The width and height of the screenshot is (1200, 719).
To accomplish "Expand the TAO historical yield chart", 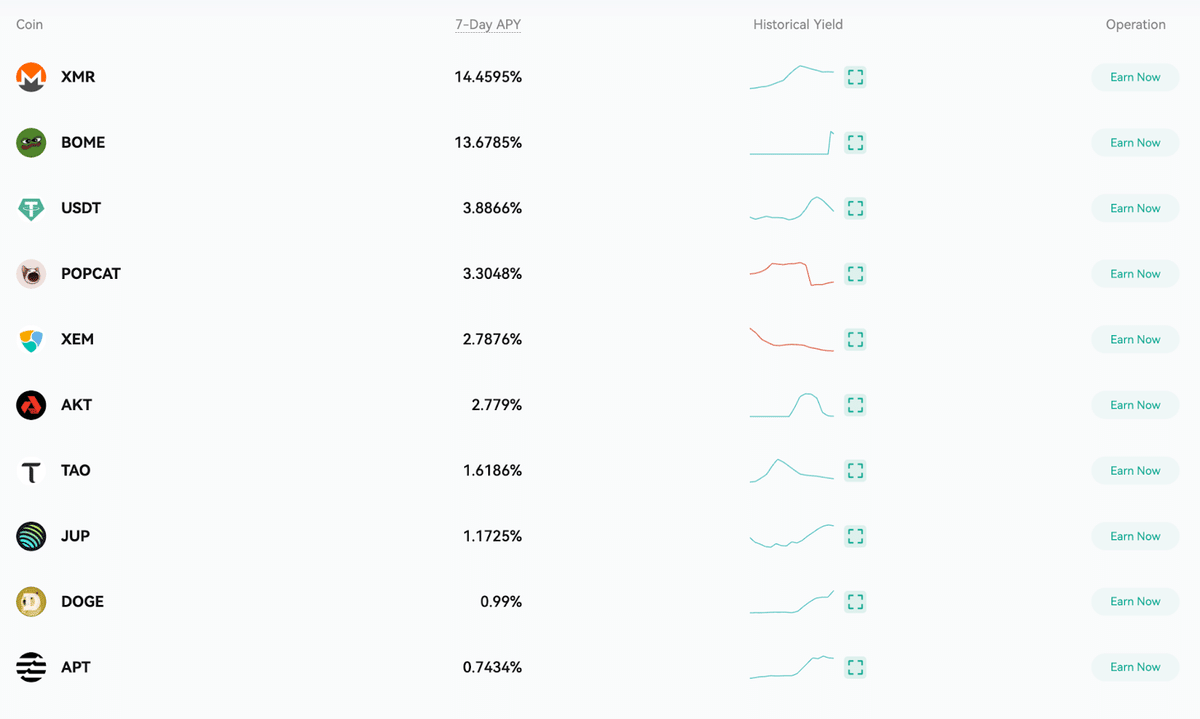I will click(855, 470).
